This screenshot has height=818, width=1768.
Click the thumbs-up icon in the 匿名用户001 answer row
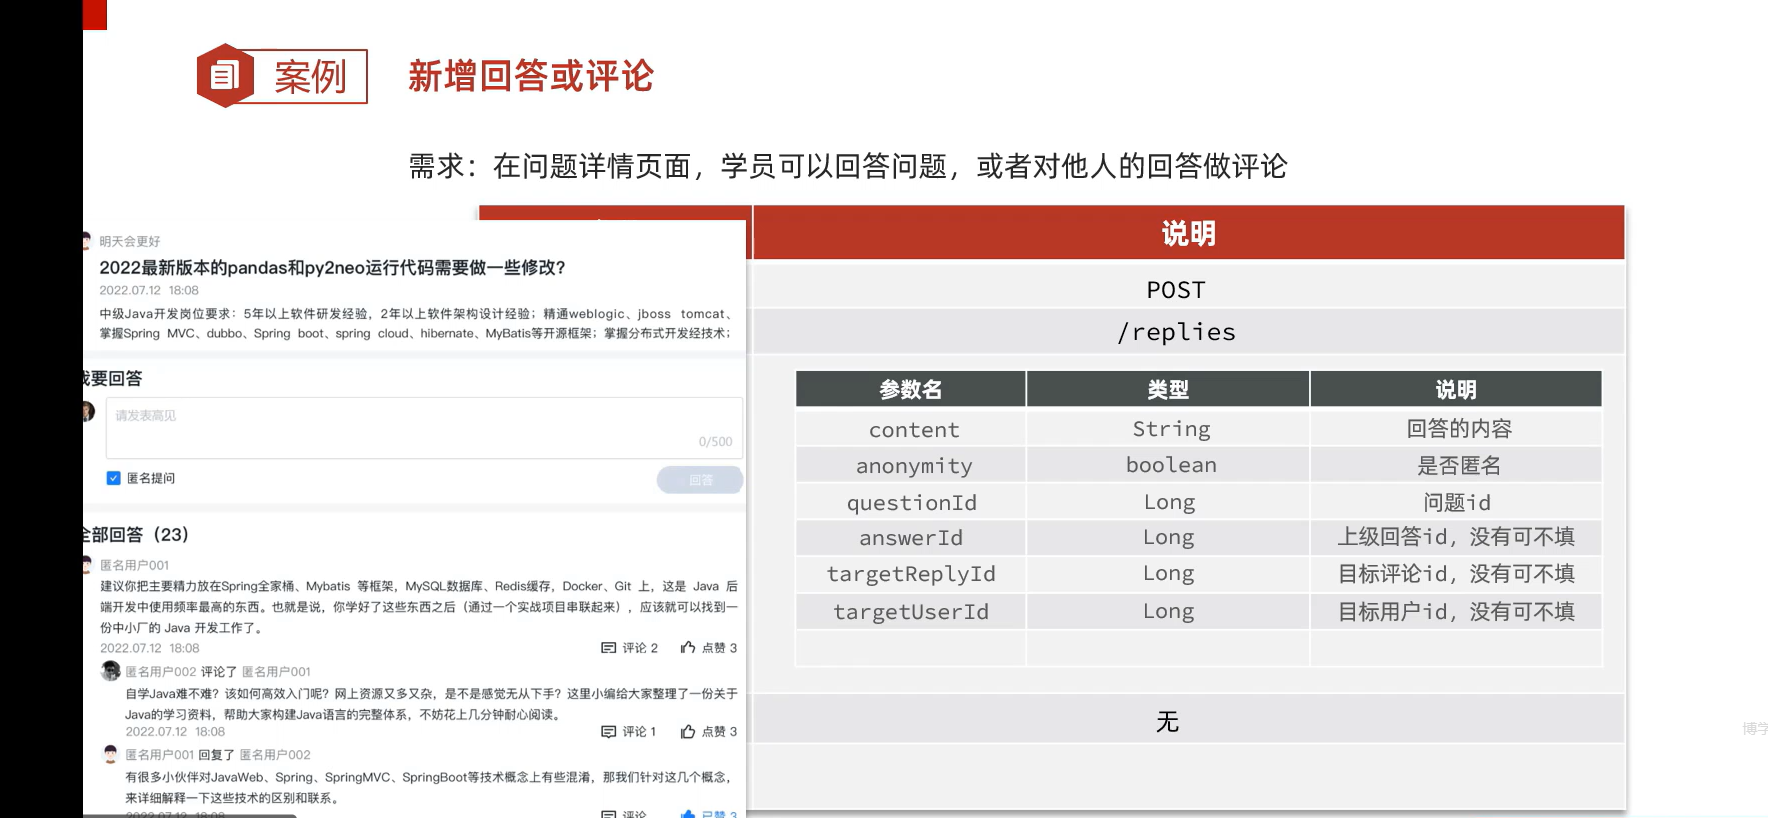[x=688, y=647]
